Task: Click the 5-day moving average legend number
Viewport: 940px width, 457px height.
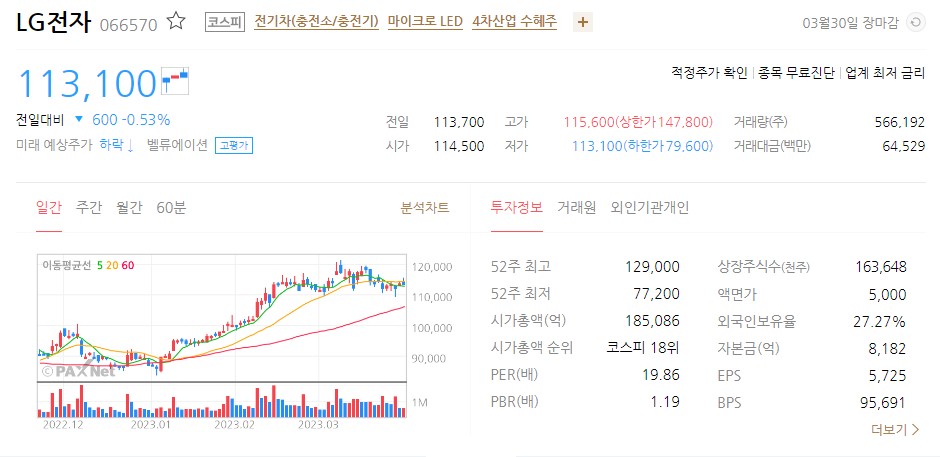Action: pos(100,265)
